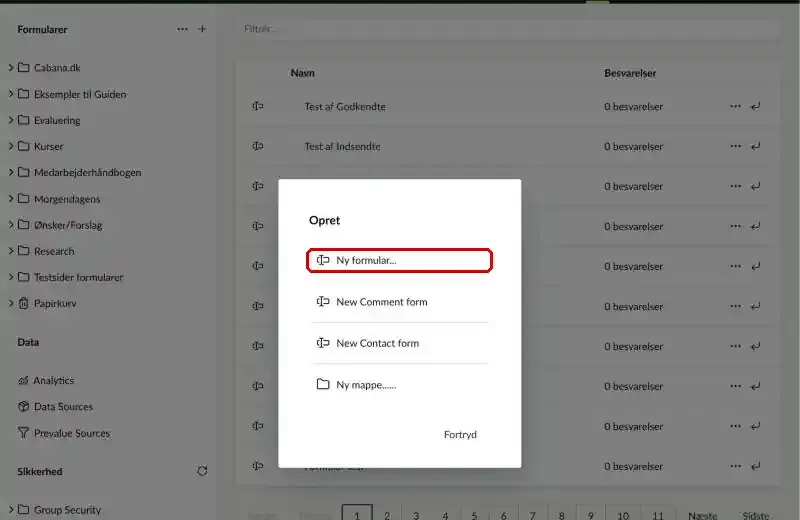Expand the Morgendagens folder
Image resolution: width=800 pixels, height=520 pixels.
11,199
